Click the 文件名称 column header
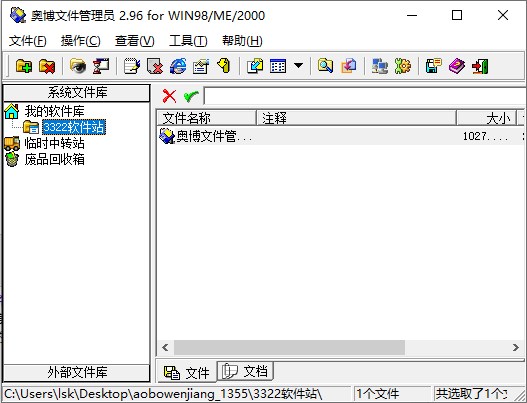The image size is (527, 403). [x=207, y=118]
